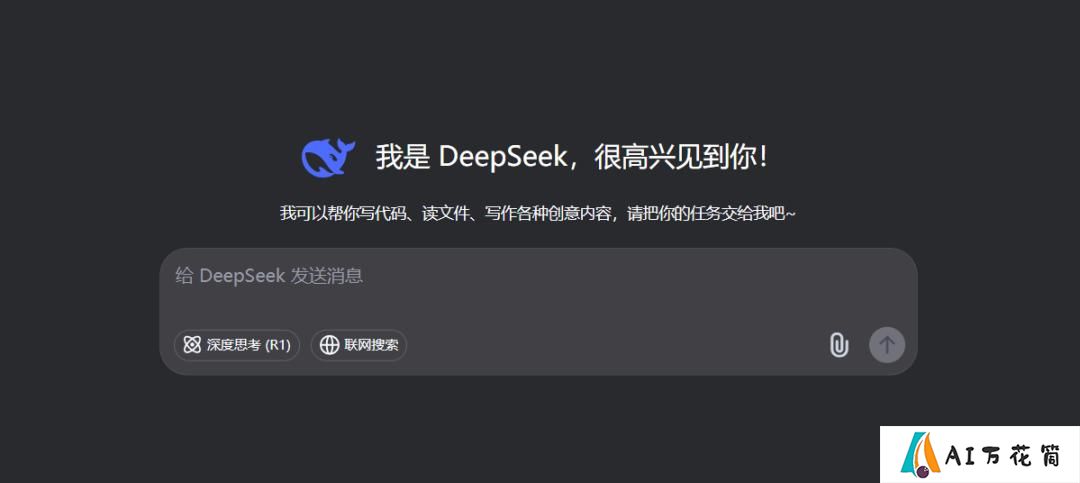1080x483 pixels.
Task: Click the heading 我是 DeepSeek，很高兴见到你!
Action: [571, 158]
